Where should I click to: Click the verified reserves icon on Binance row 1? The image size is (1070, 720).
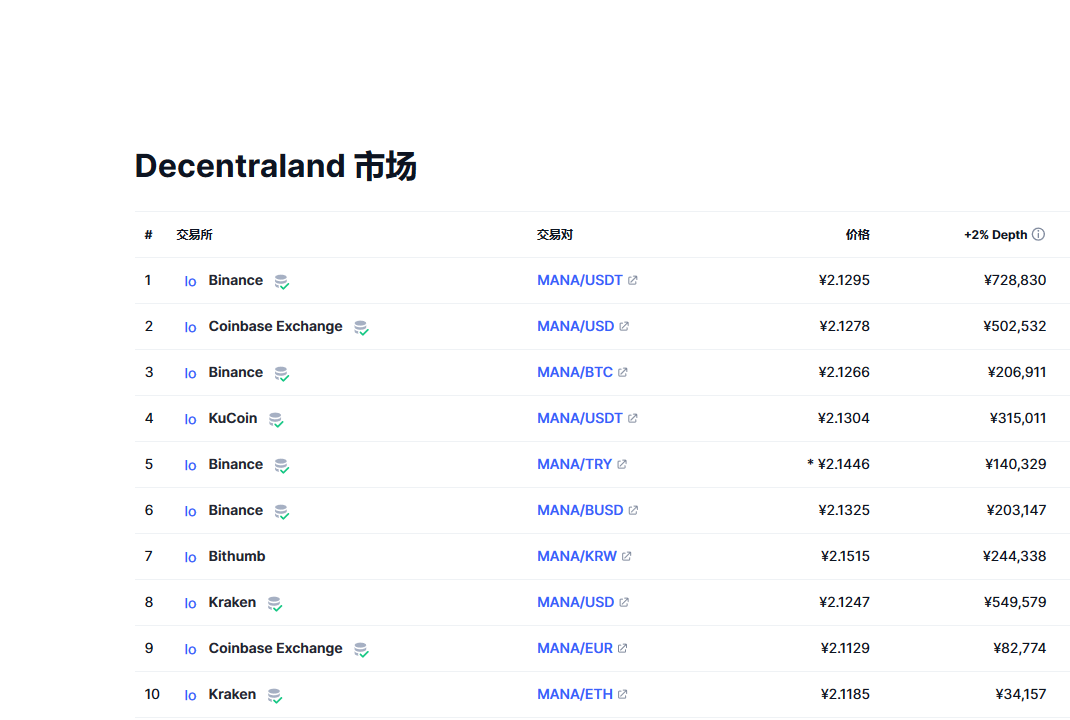point(282,282)
